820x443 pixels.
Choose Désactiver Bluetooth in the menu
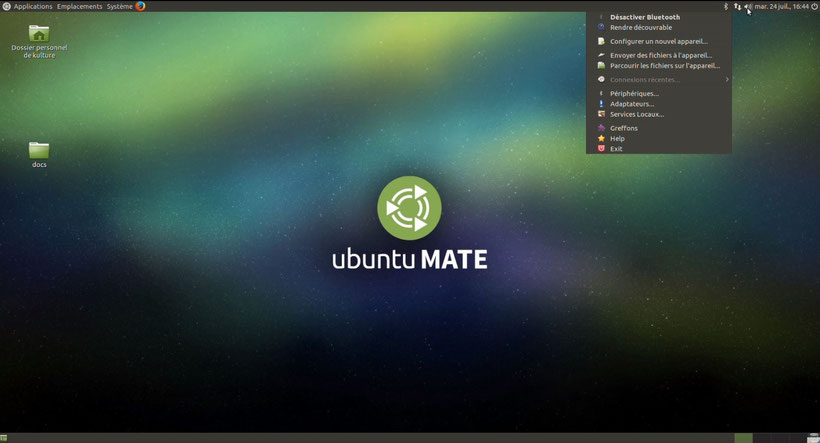(x=658, y=17)
